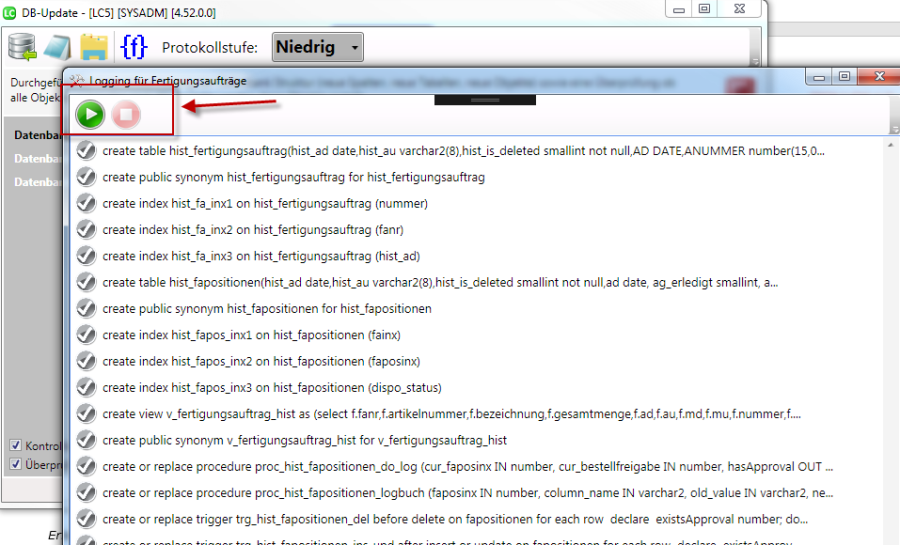900x545 pixels.
Task: Click the blue {f} function icon
Action: [x=133, y=47]
